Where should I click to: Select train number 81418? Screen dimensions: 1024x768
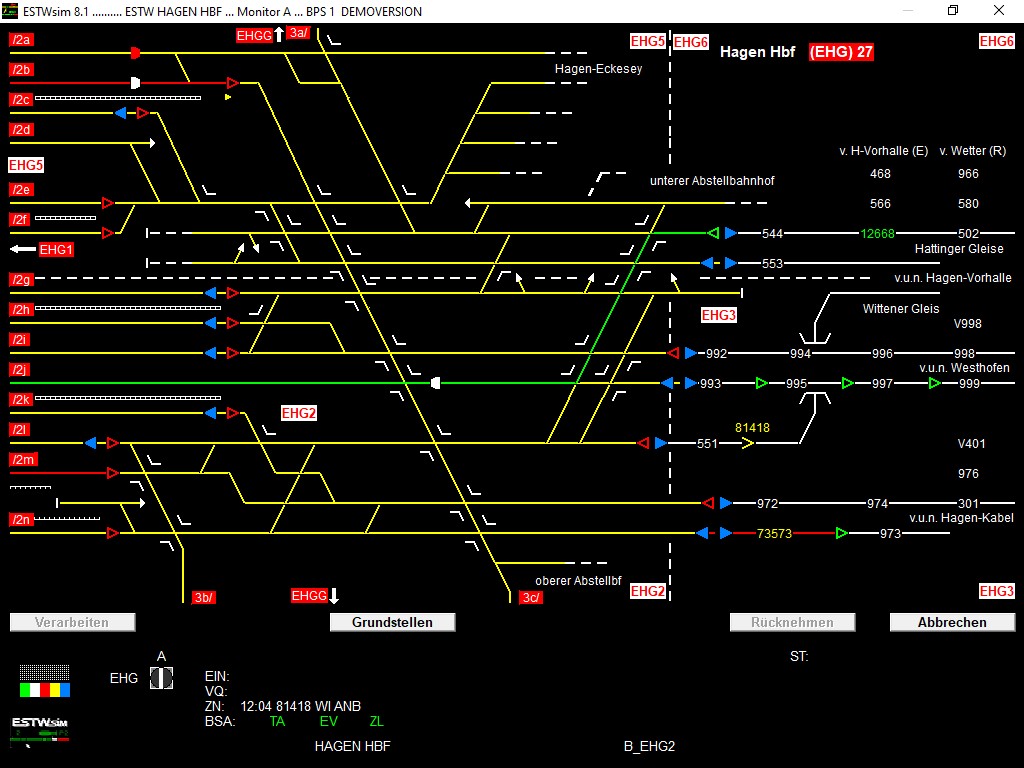(752, 428)
